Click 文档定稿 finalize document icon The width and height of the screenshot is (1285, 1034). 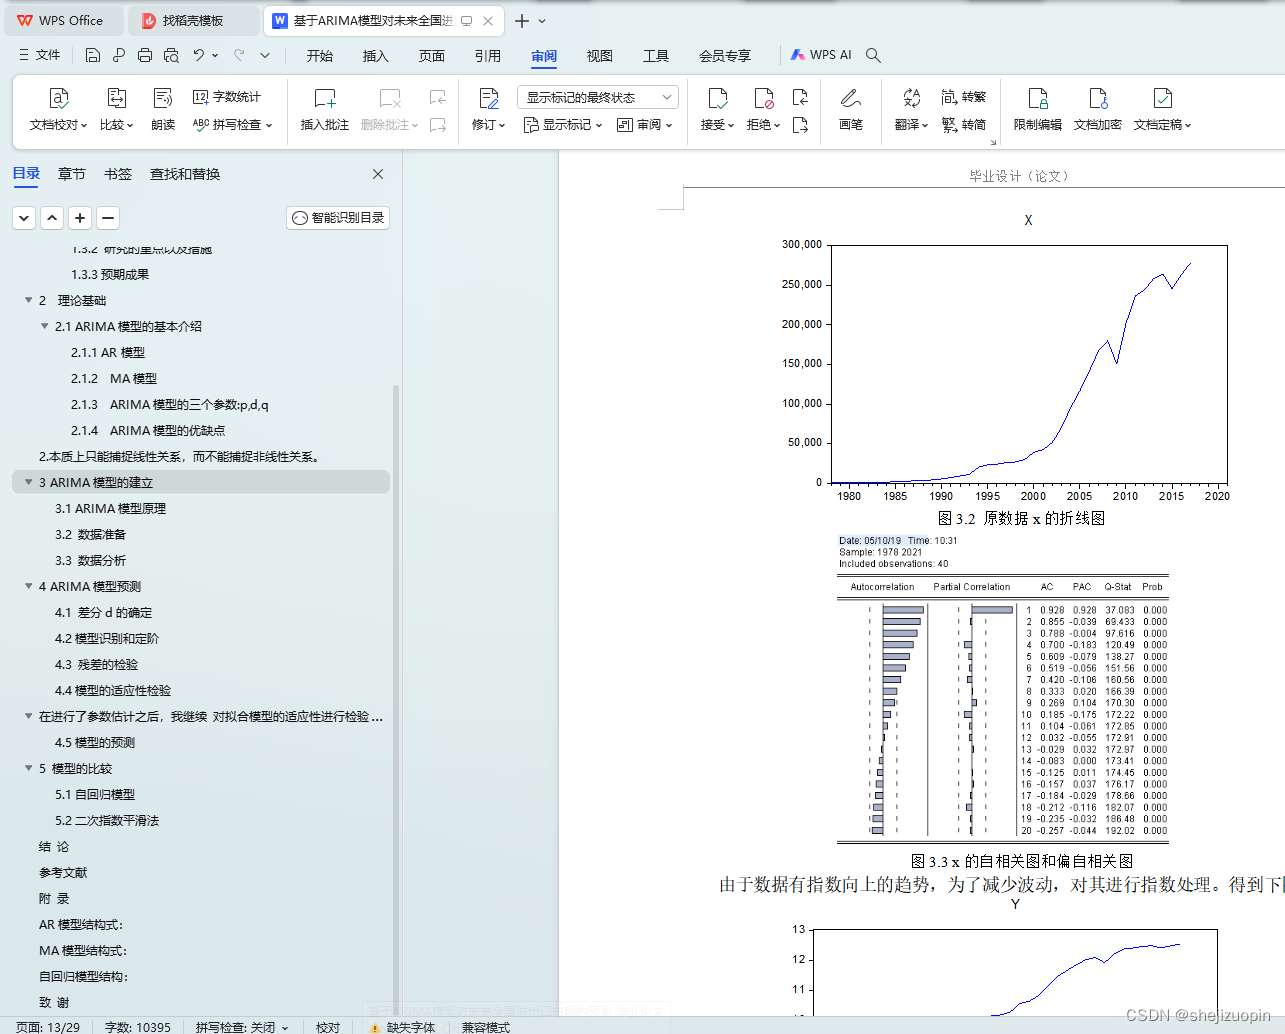[1162, 98]
